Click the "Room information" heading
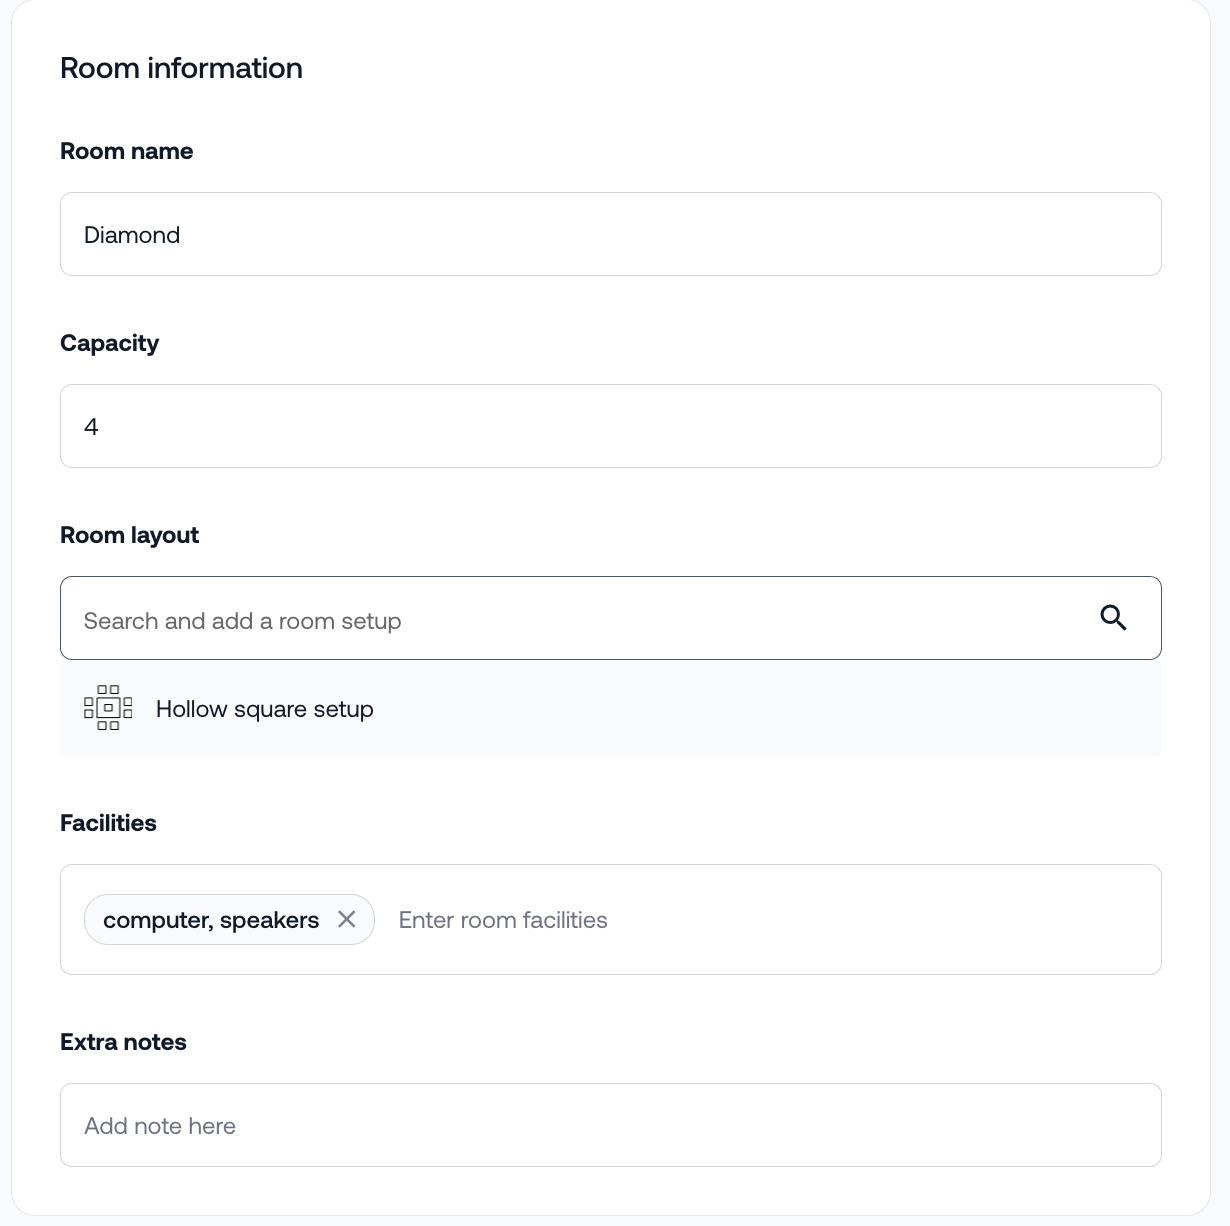This screenshot has width=1230, height=1226. (181, 68)
